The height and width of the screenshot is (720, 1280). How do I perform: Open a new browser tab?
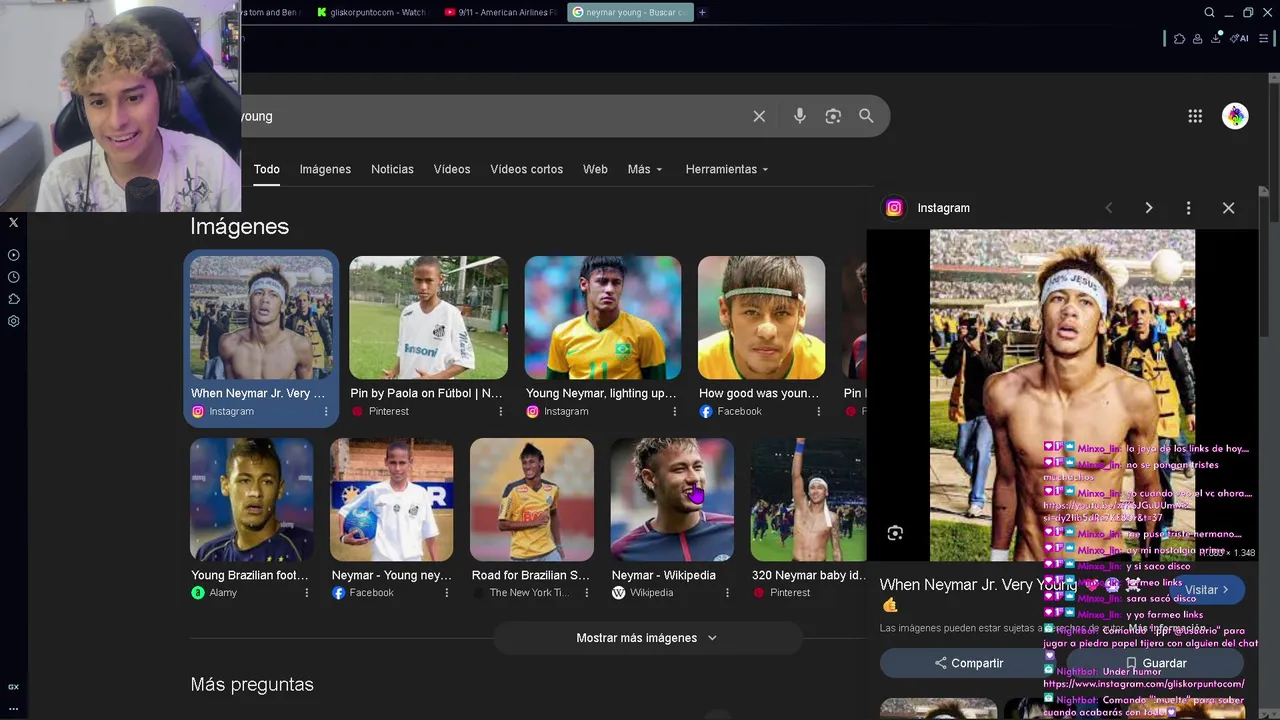pos(702,12)
